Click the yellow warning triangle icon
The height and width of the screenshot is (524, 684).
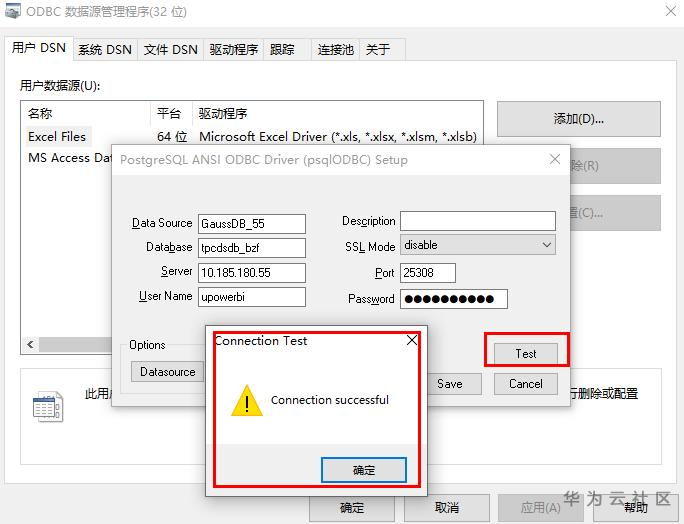coord(247,400)
